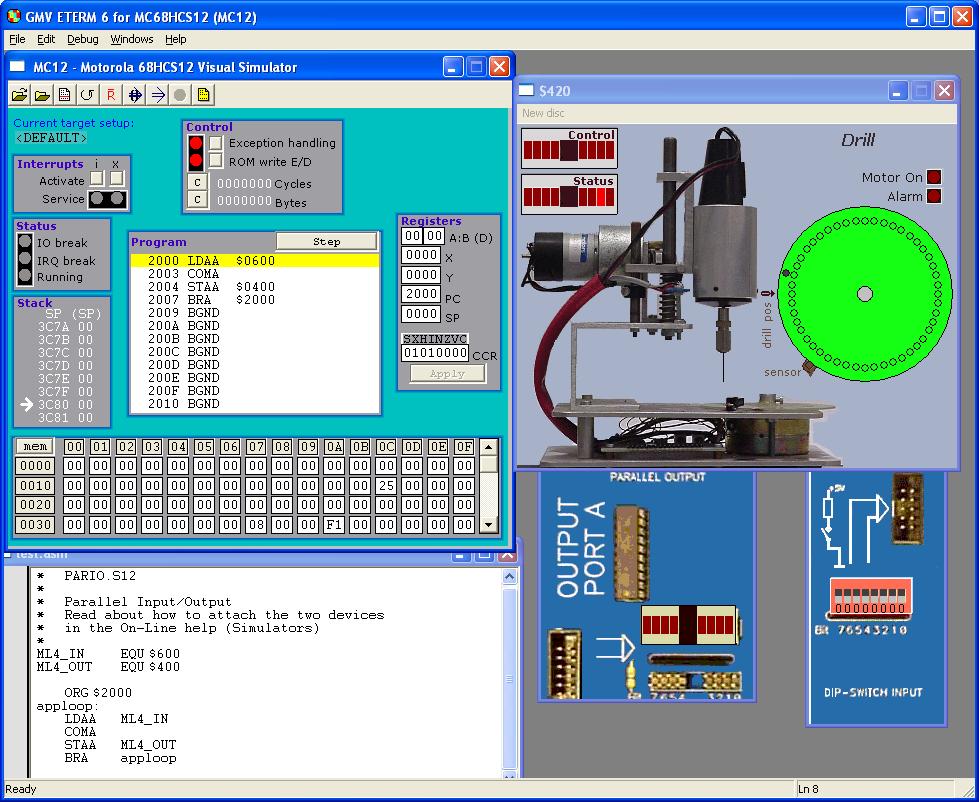Click the Y register input field
This screenshot has height=802, width=979.
click(x=421, y=275)
